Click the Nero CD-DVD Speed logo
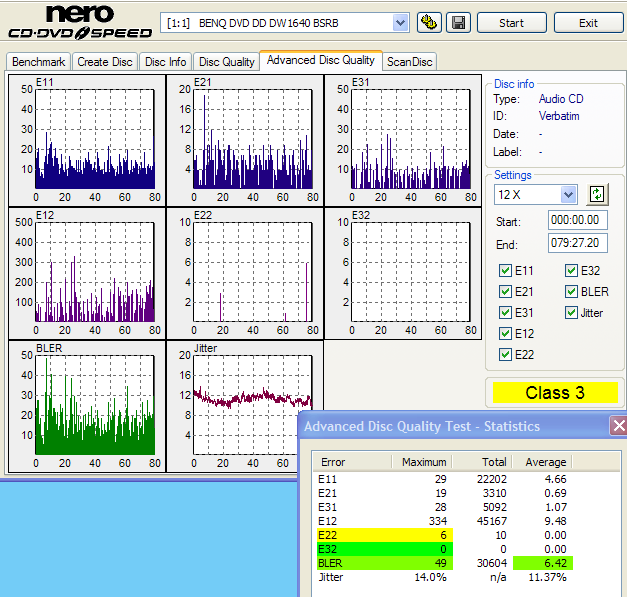 click(78, 24)
